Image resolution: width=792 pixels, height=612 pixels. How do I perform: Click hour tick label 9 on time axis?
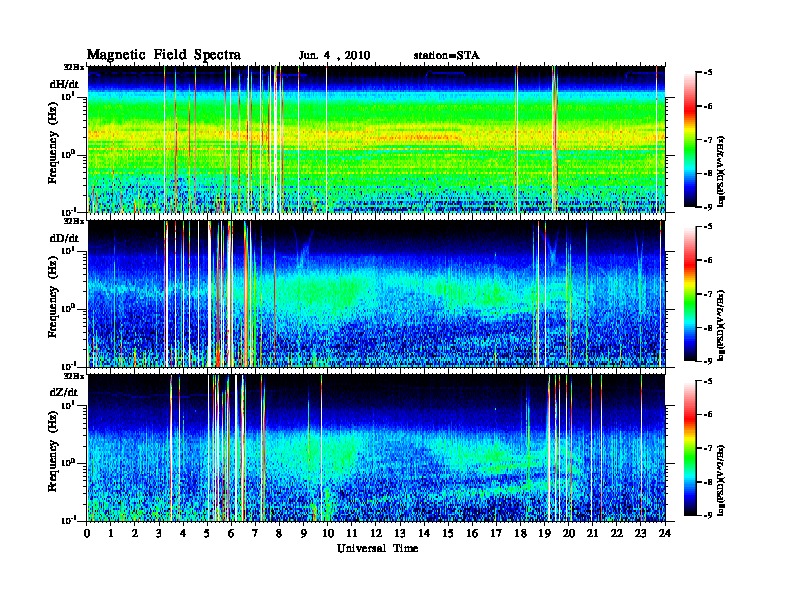pos(304,533)
